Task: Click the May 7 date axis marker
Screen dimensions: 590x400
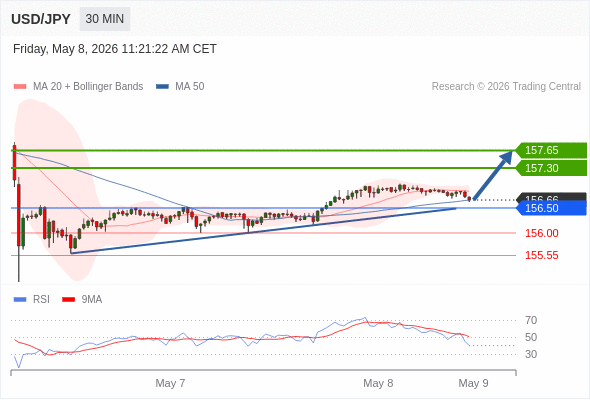Action: [170, 383]
